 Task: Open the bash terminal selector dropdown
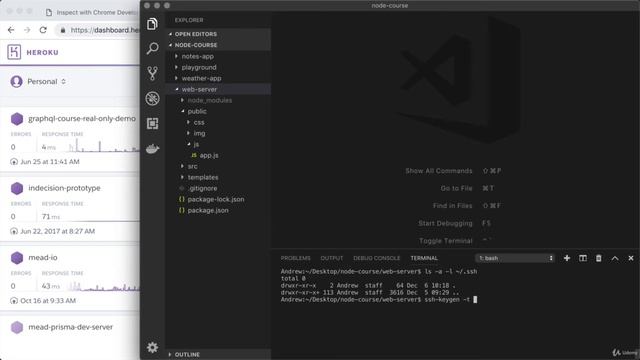[516, 258]
